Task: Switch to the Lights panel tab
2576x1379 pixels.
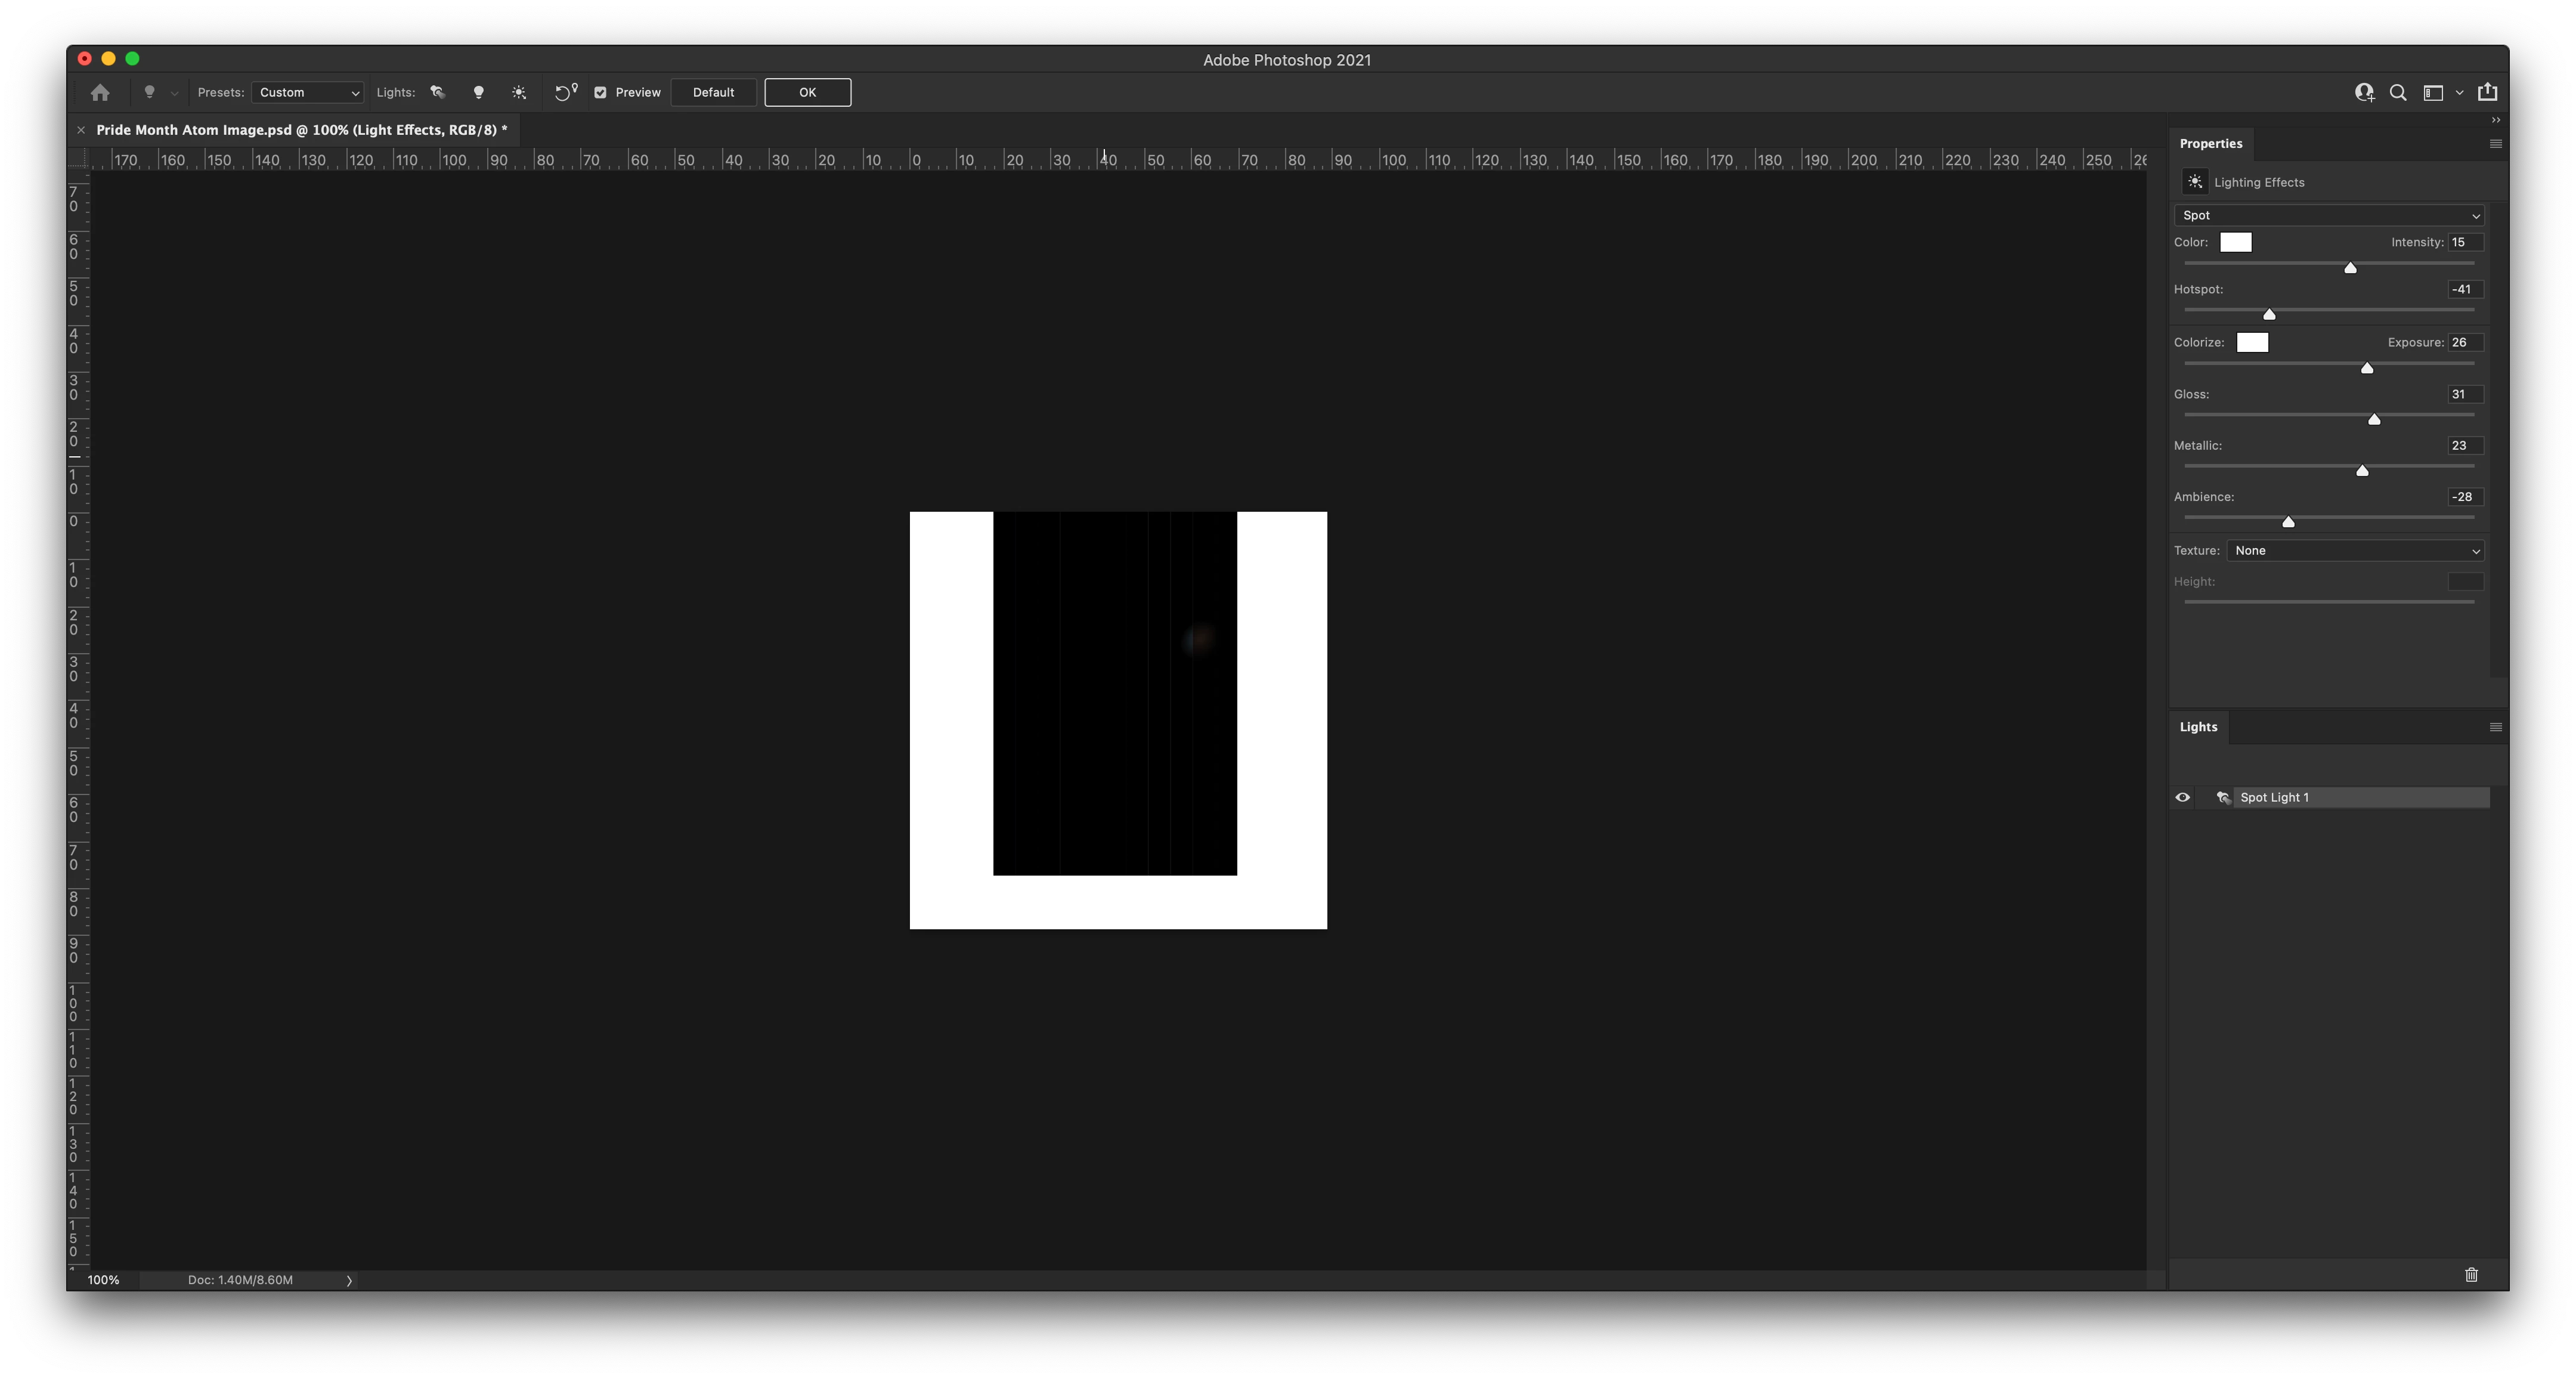Action: [x=2197, y=727]
